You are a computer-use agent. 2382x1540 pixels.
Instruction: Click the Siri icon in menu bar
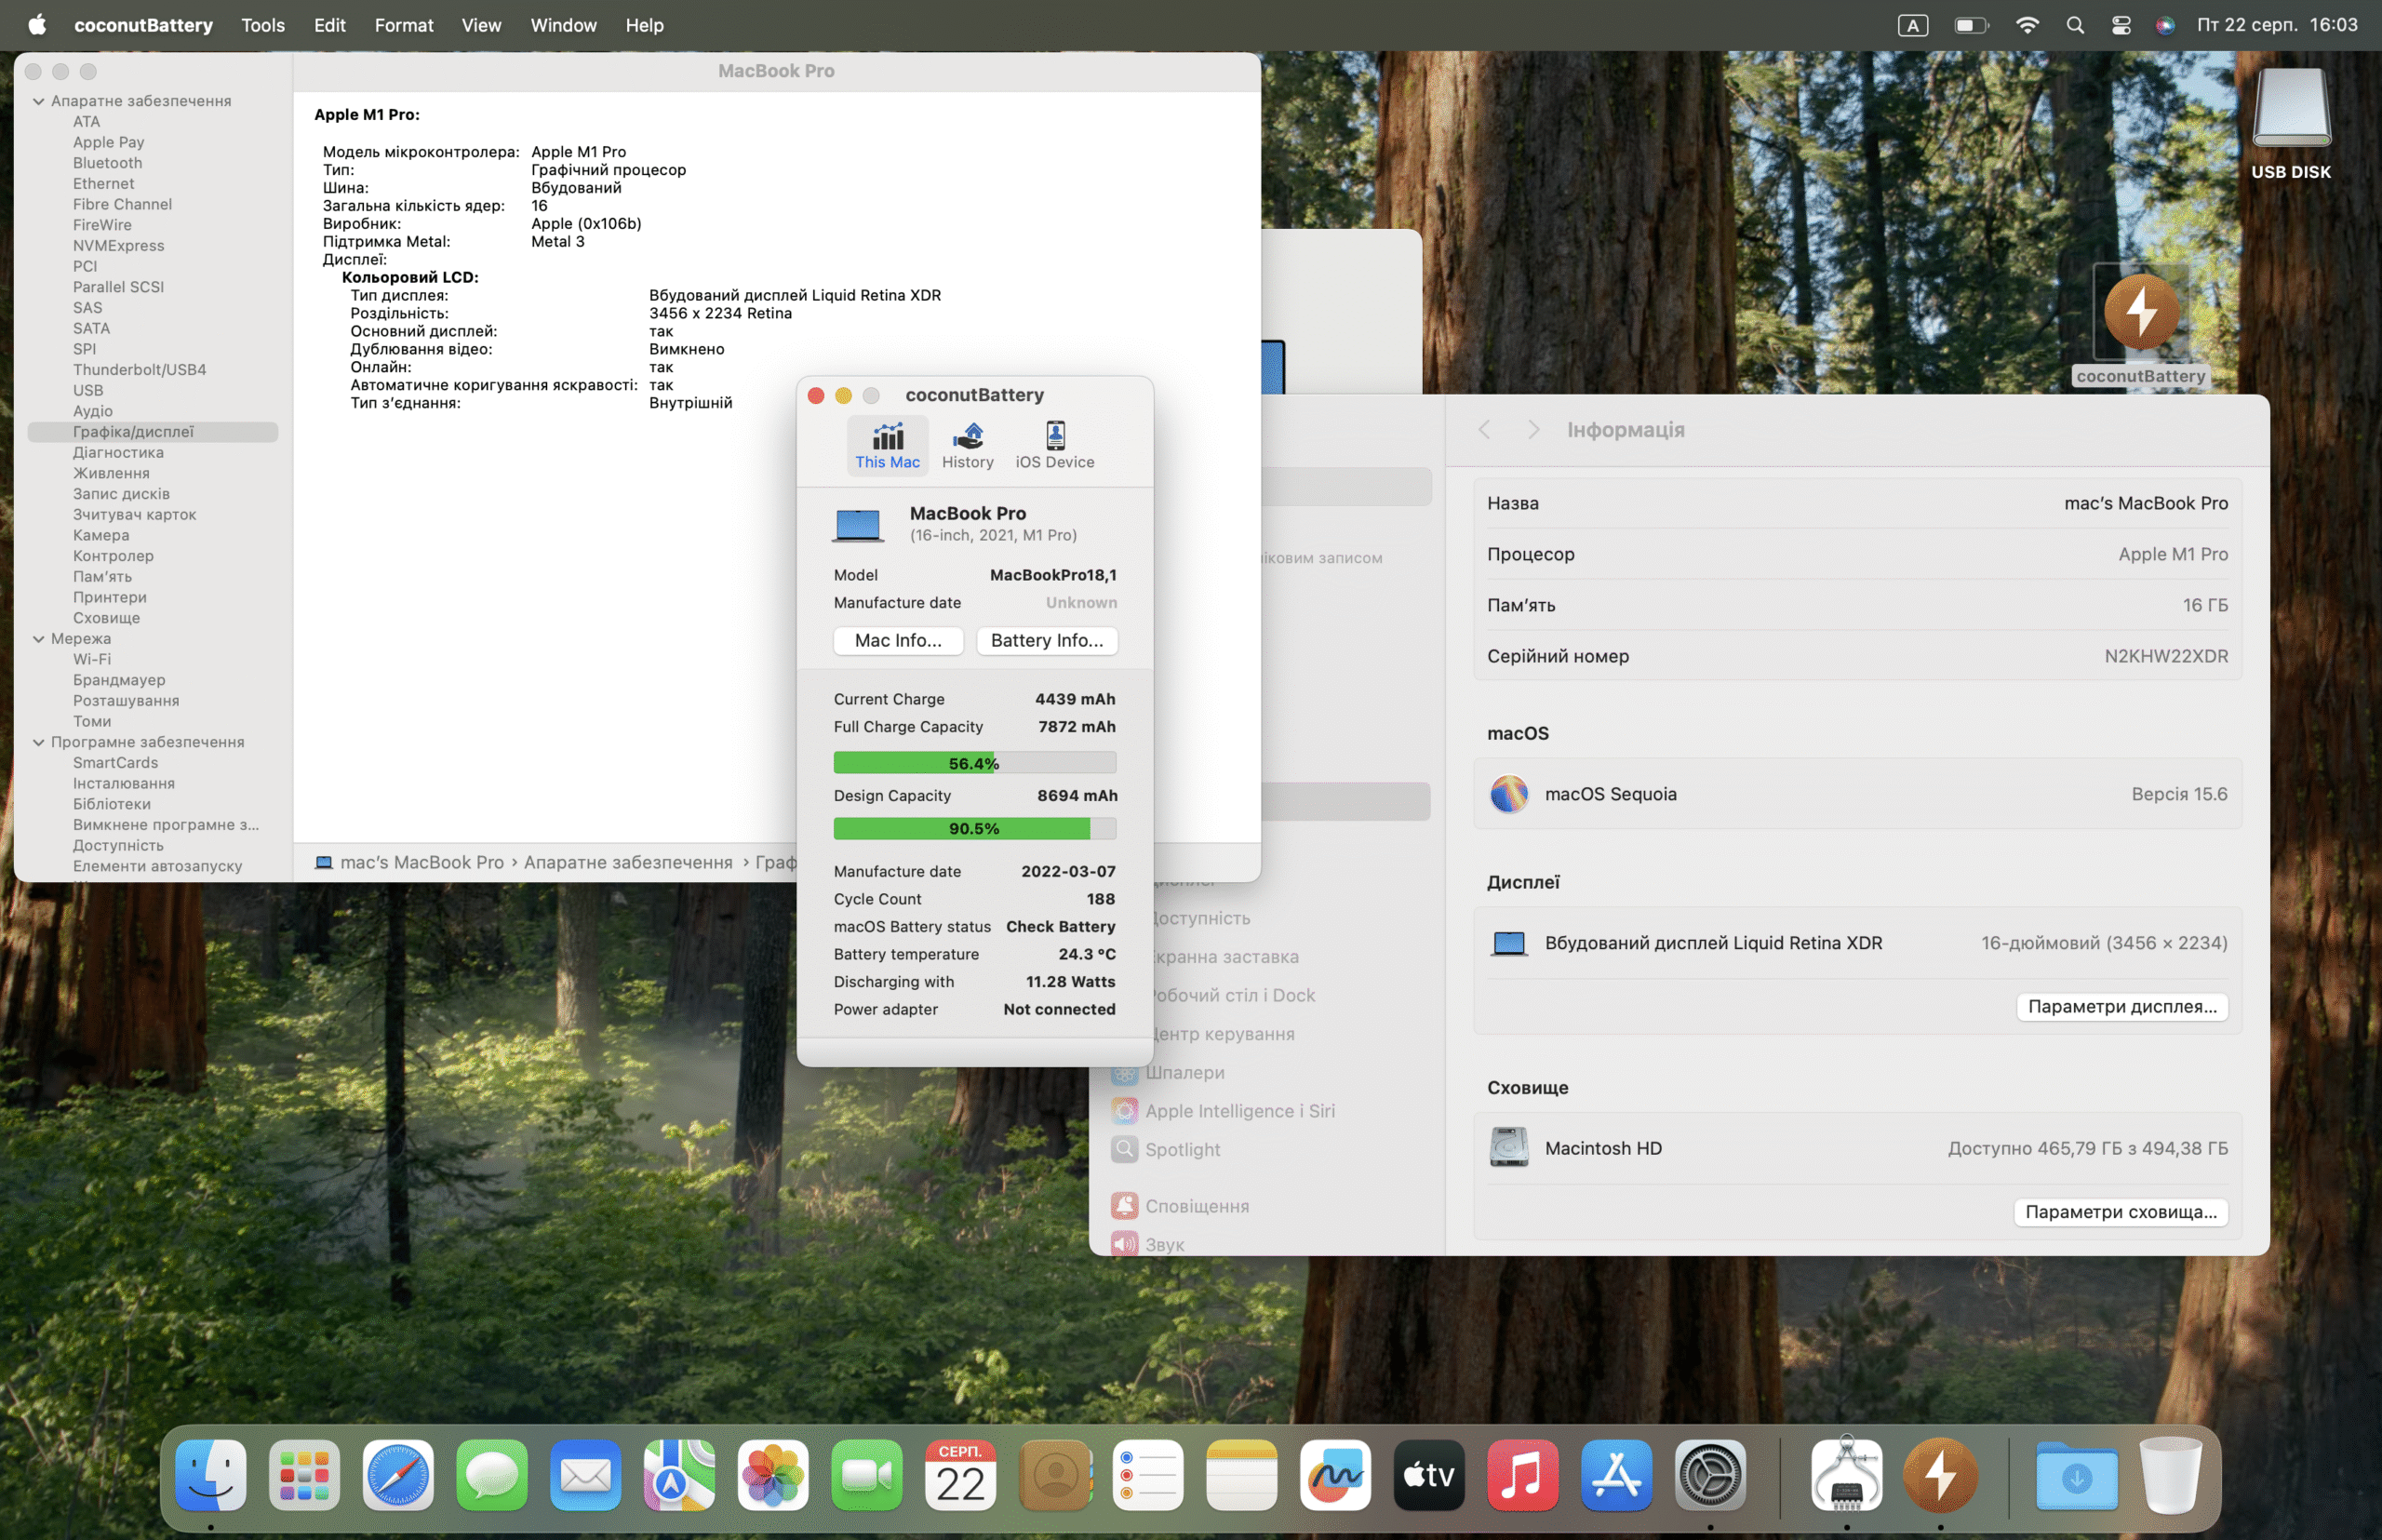tap(2164, 25)
